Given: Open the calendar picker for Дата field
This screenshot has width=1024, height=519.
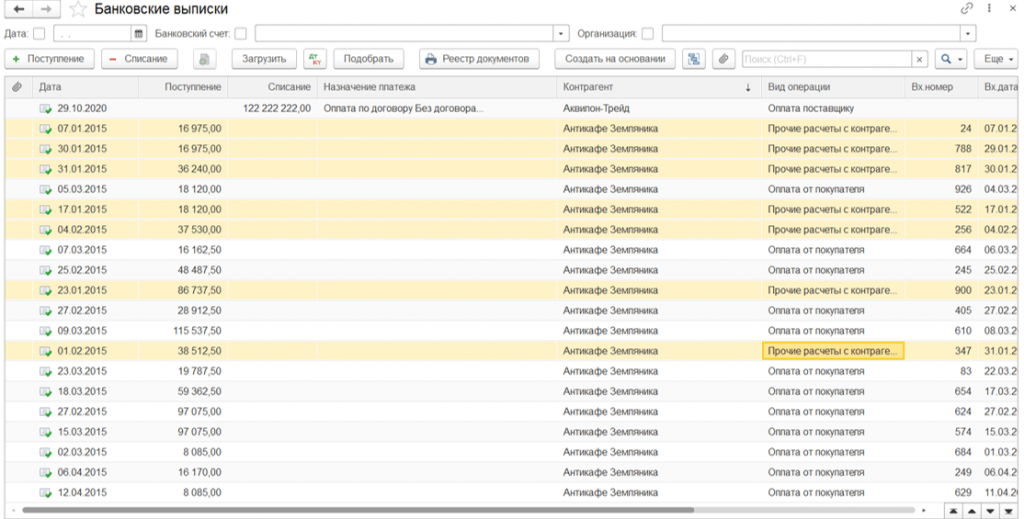Looking at the screenshot, I should 139,33.
